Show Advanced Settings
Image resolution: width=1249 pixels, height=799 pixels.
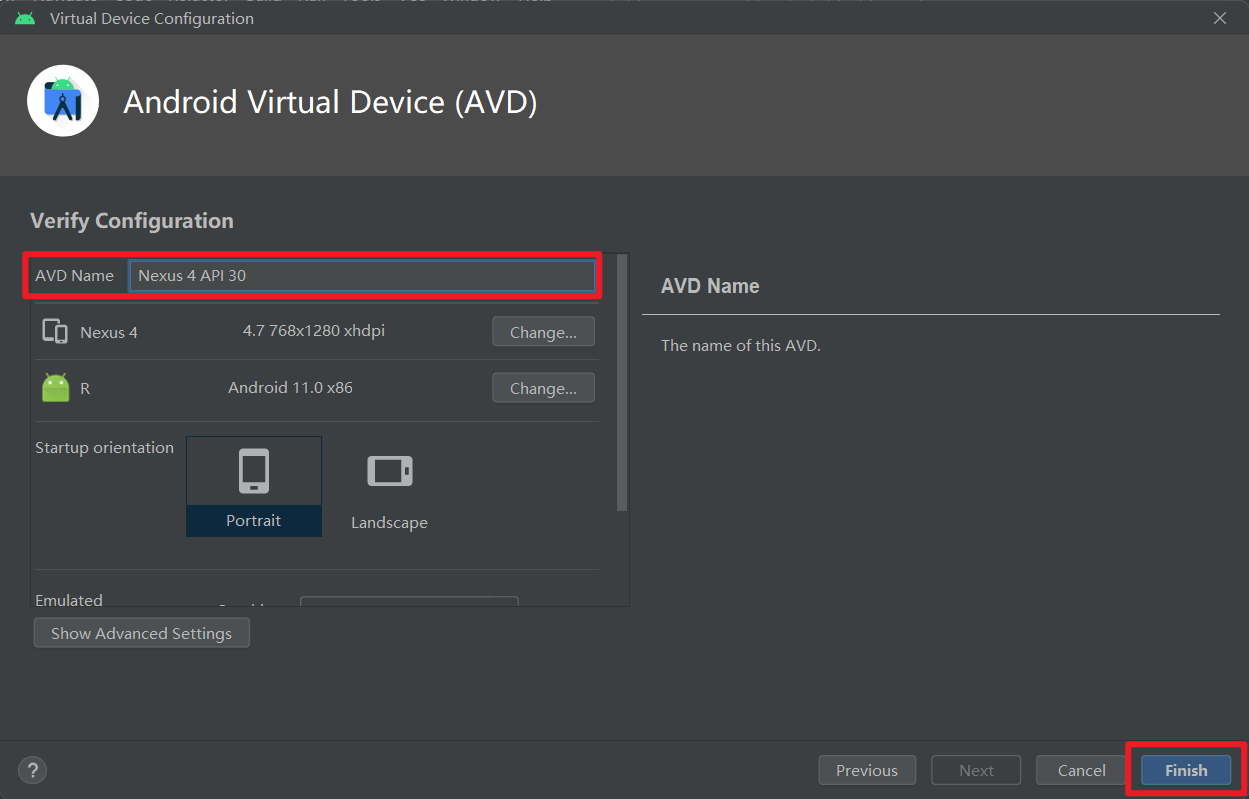(x=141, y=633)
